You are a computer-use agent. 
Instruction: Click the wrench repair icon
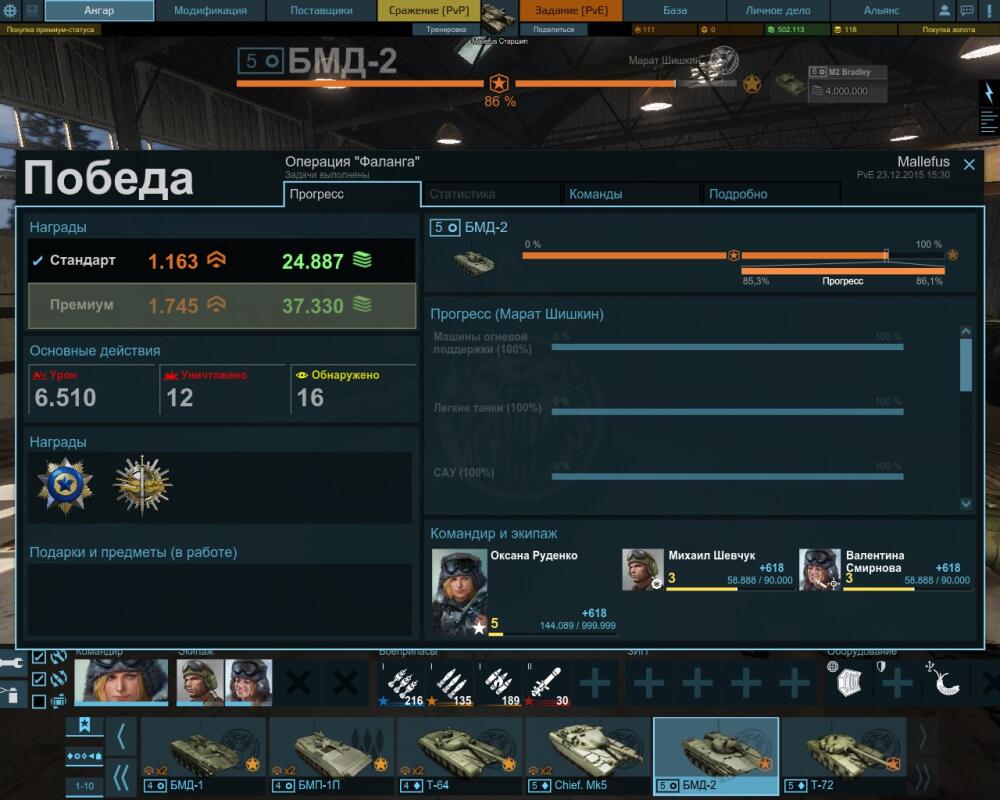pos(12,663)
